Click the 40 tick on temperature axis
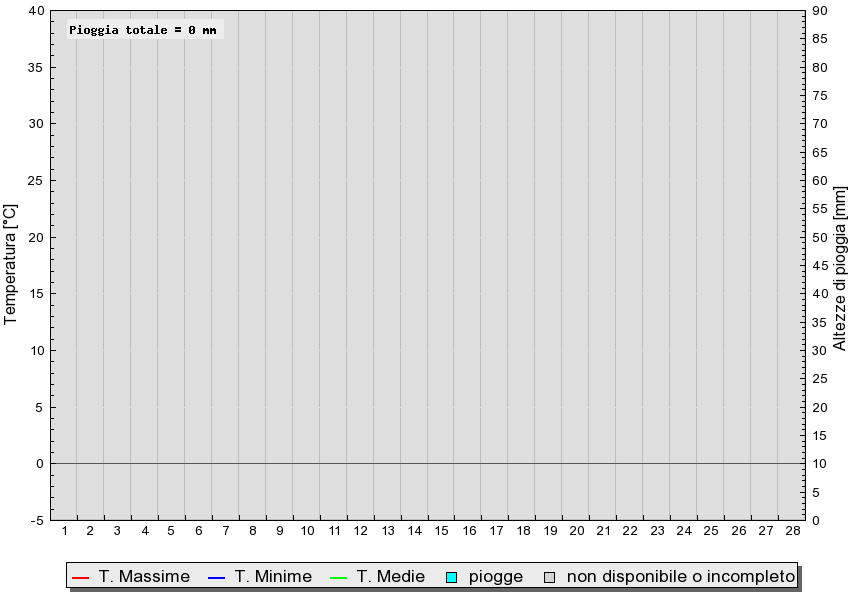This screenshot has width=865, height=600. click(36, 11)
